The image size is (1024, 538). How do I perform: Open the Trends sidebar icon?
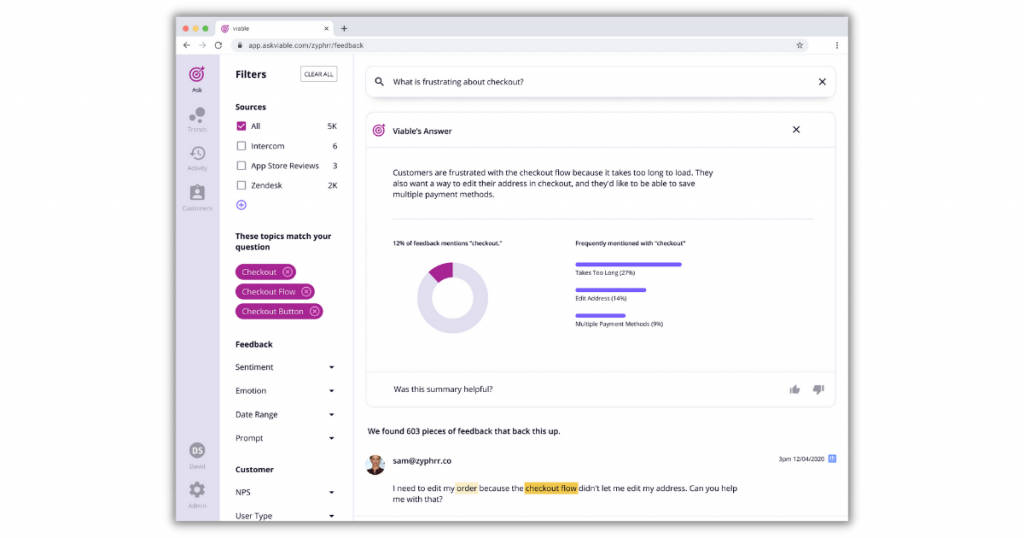197,117
